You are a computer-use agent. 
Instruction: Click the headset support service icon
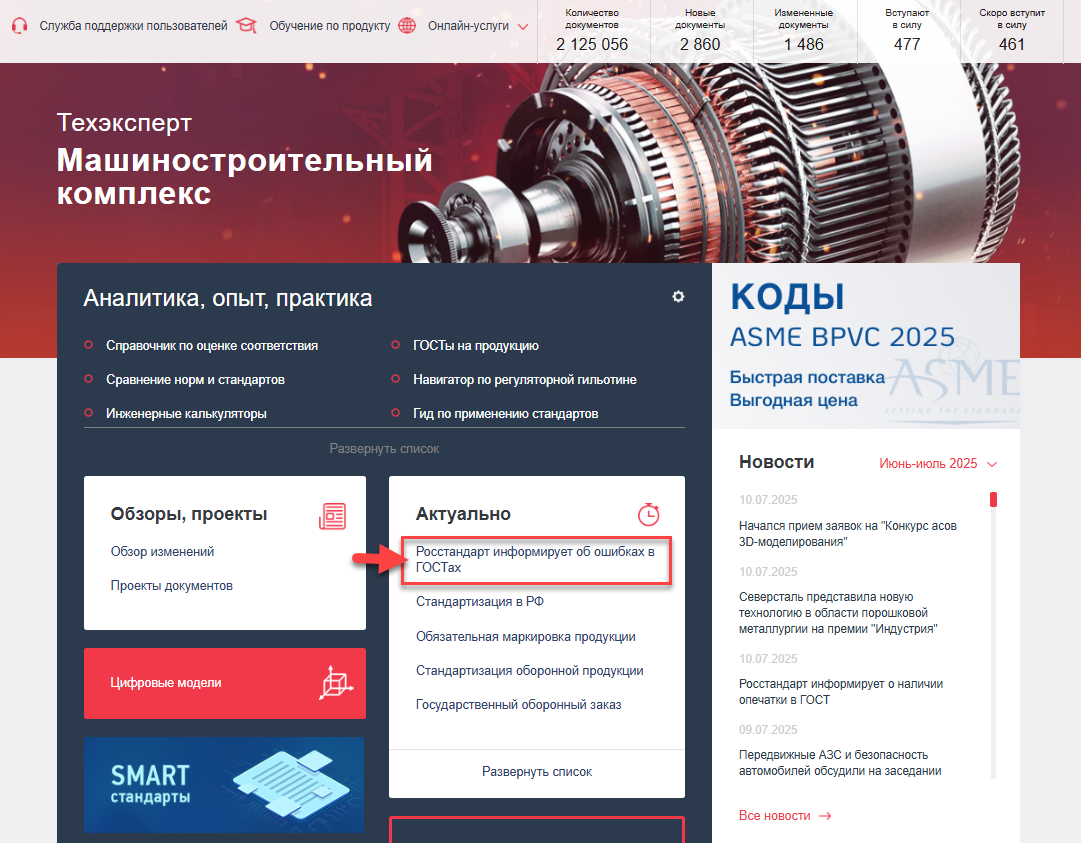click(x=19, y=26)
